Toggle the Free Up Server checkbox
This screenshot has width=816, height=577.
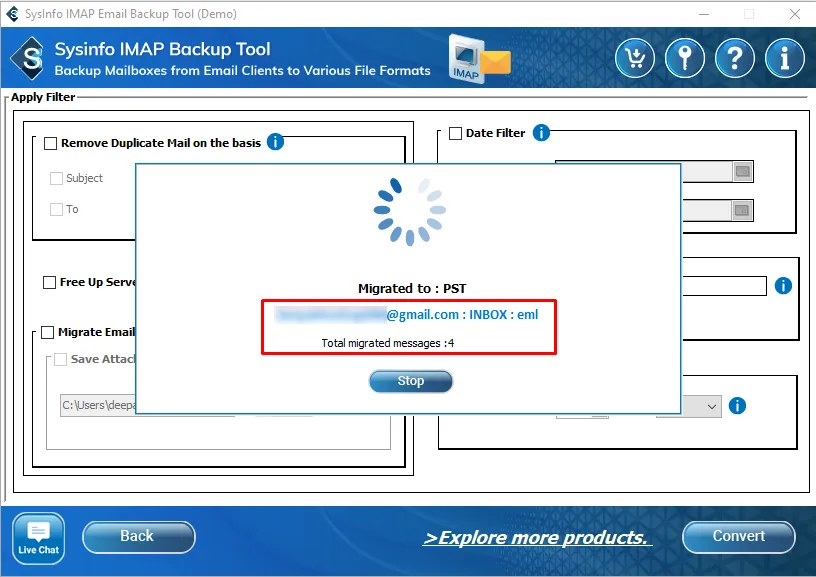click(49, 283)
